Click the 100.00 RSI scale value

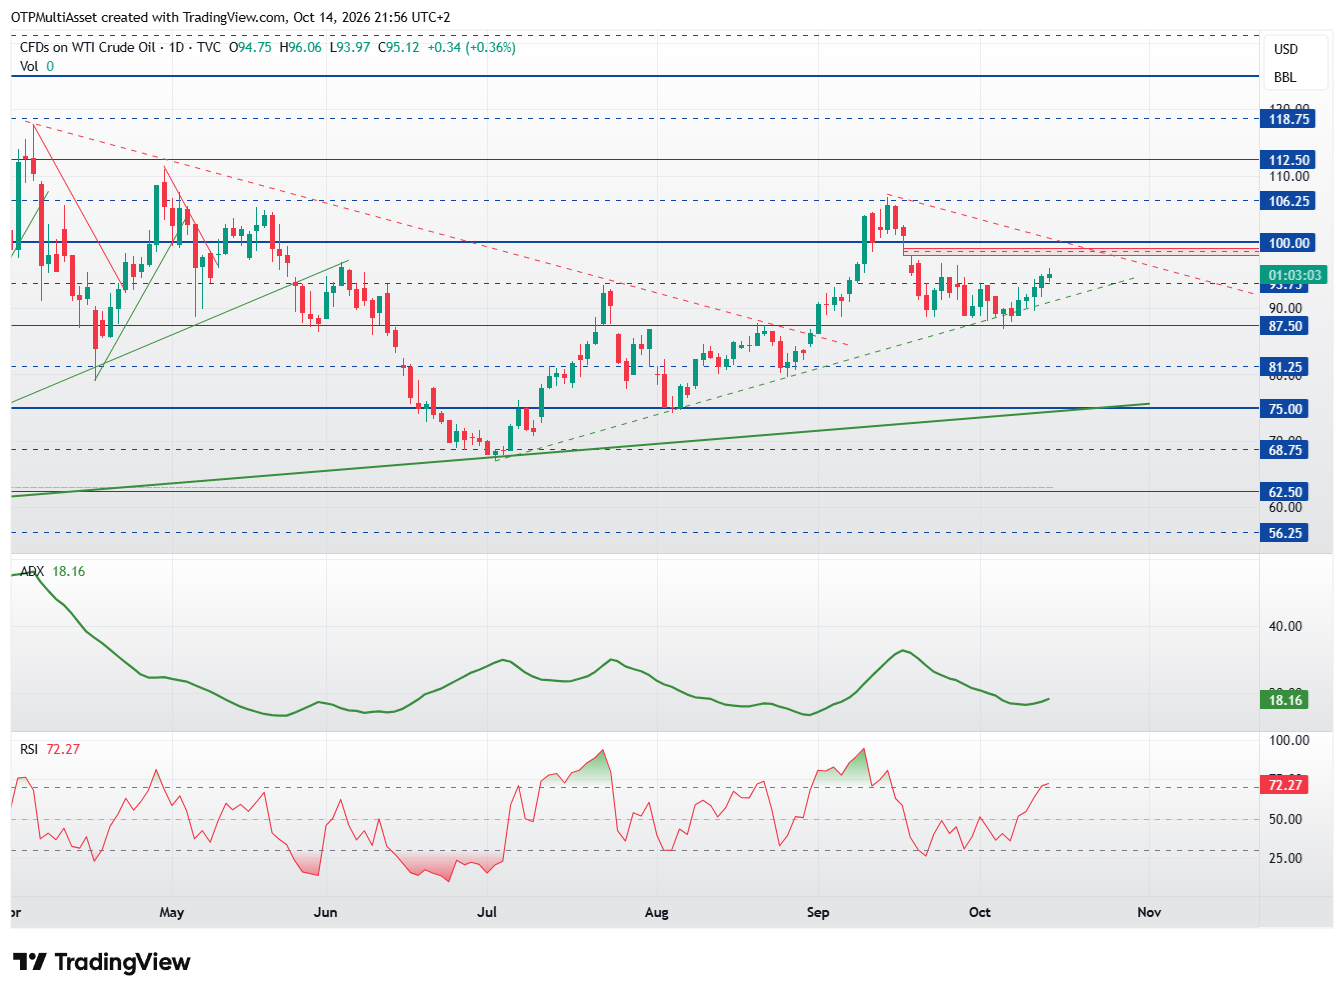click(1288, 740)
